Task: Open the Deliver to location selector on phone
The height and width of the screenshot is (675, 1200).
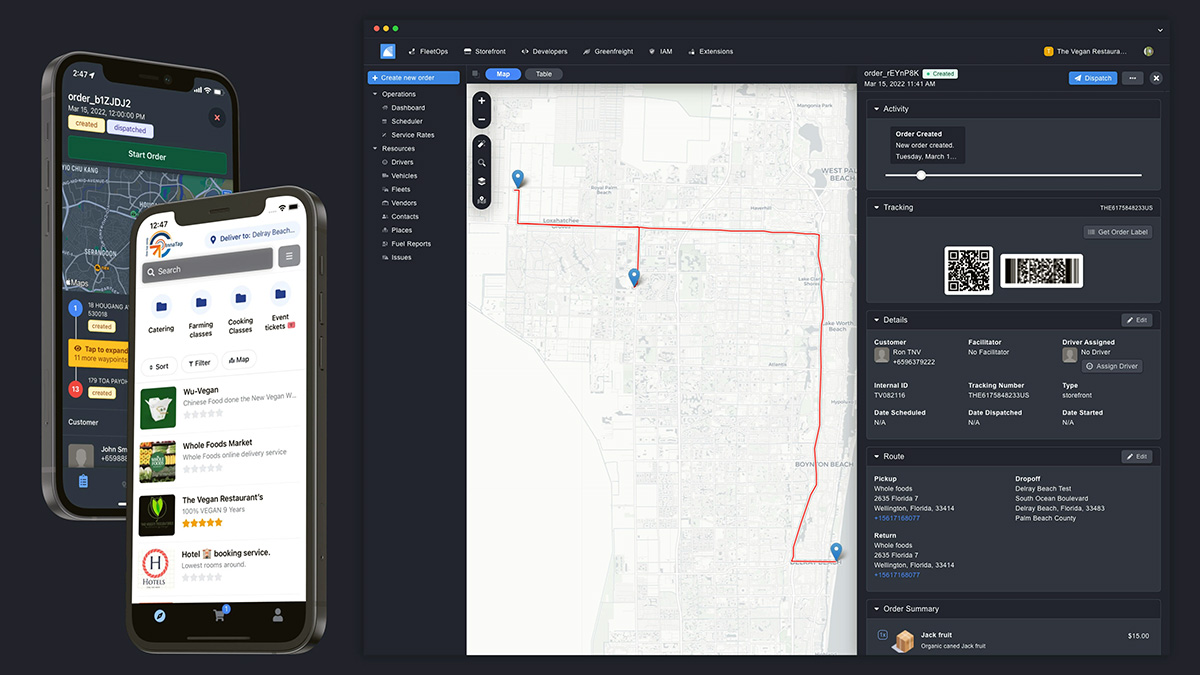Action: (x=250, y=235)
